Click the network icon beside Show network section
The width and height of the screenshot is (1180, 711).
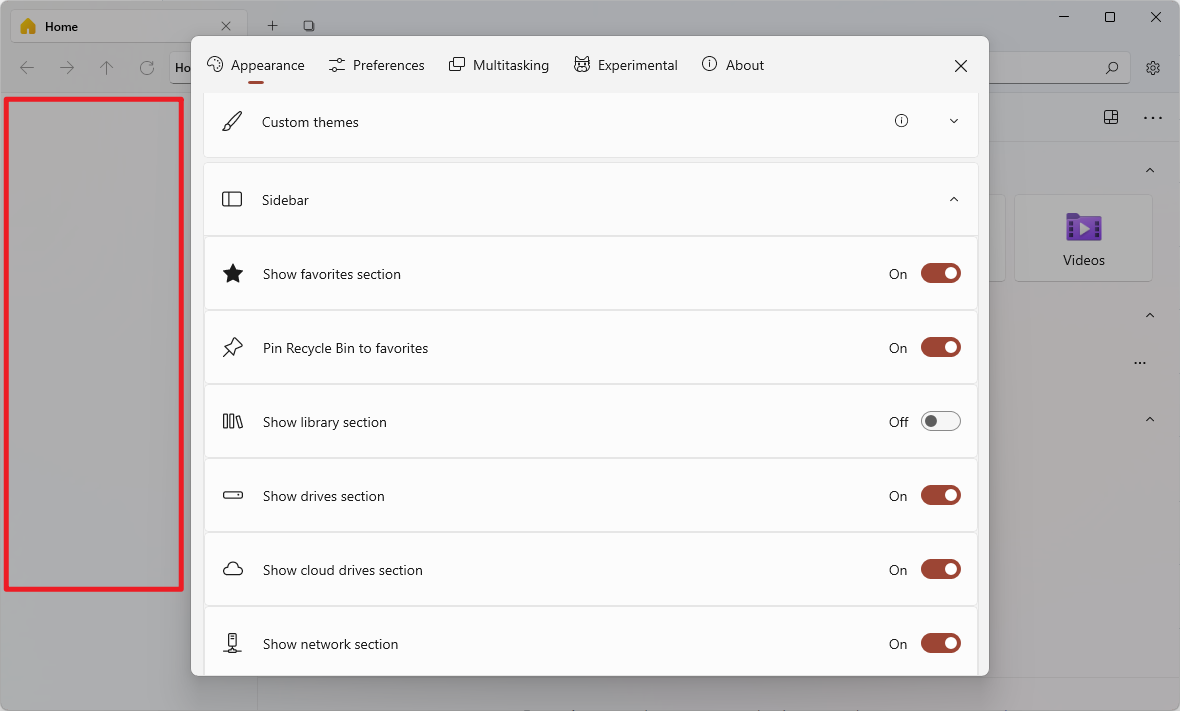click(x=233, y=643)
